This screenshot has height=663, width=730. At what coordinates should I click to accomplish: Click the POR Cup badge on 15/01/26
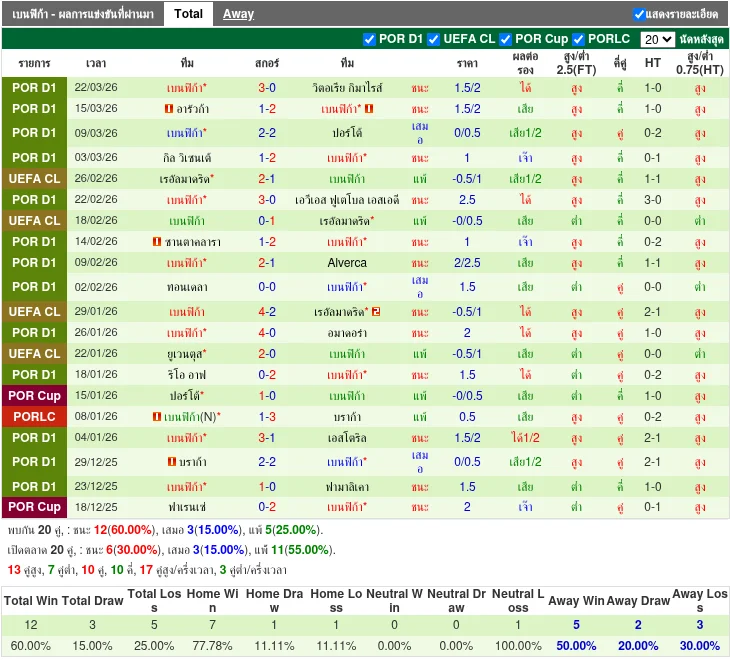click(x=34, y=396)
